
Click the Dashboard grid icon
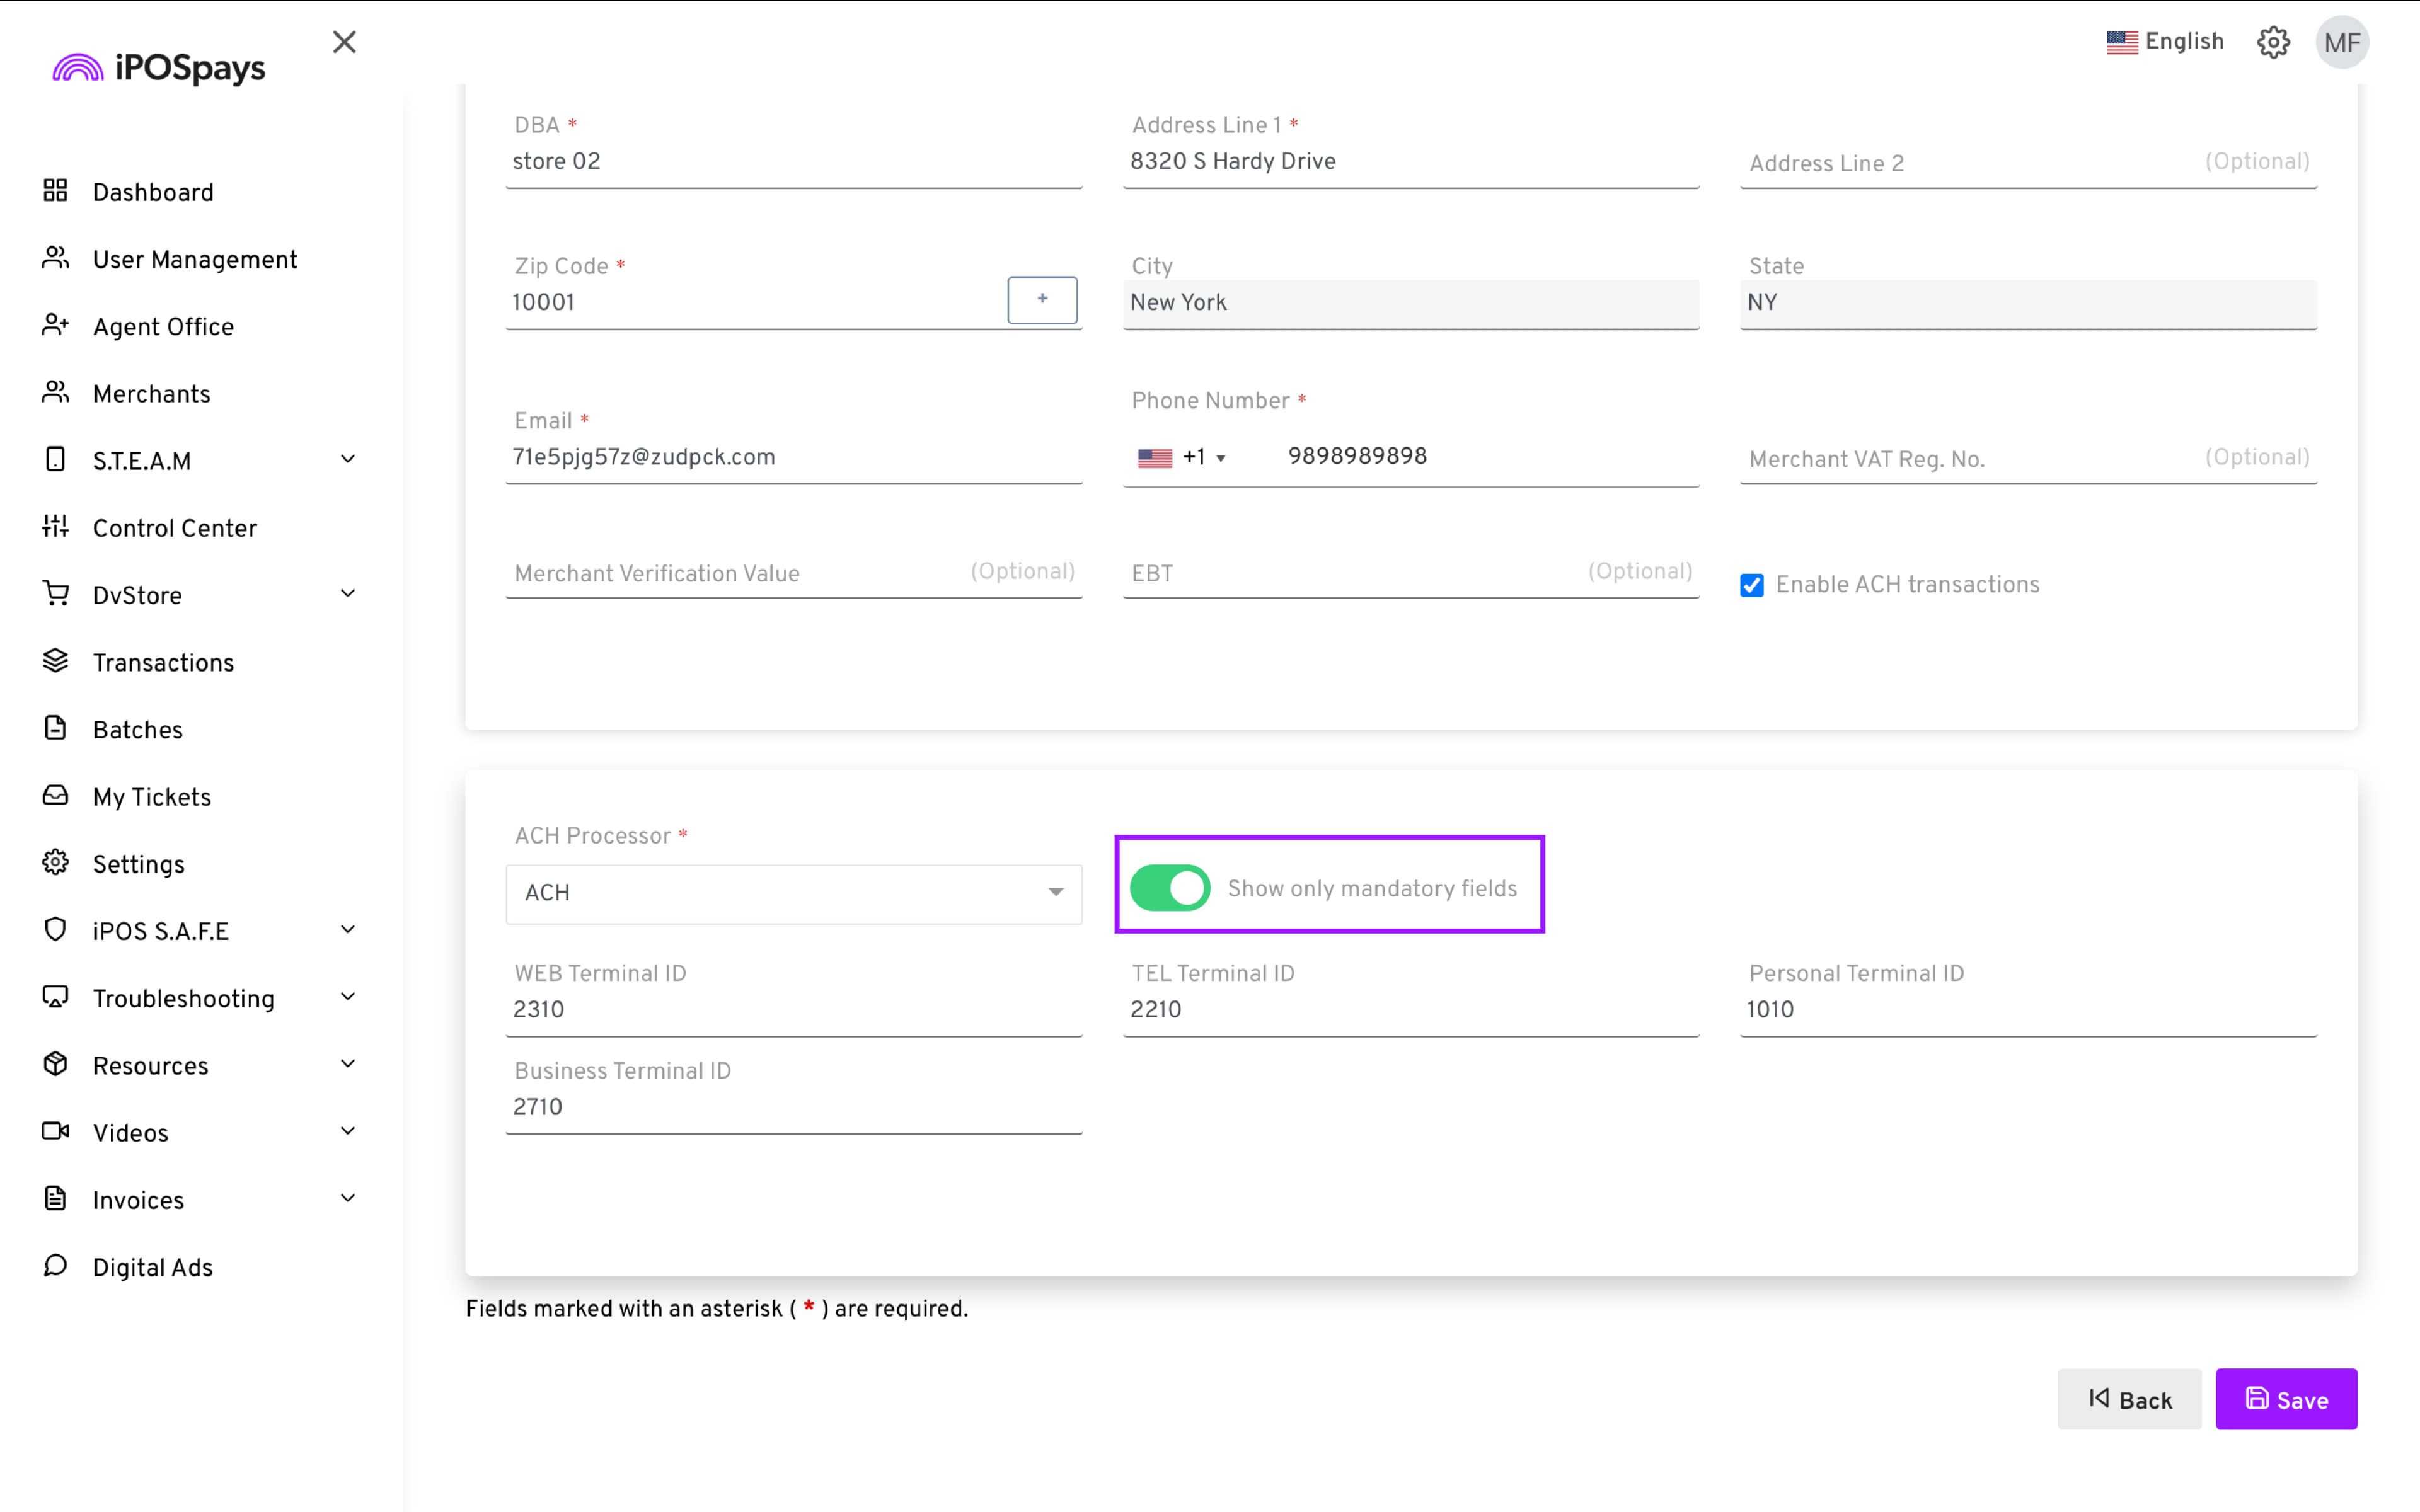[56, 191]
